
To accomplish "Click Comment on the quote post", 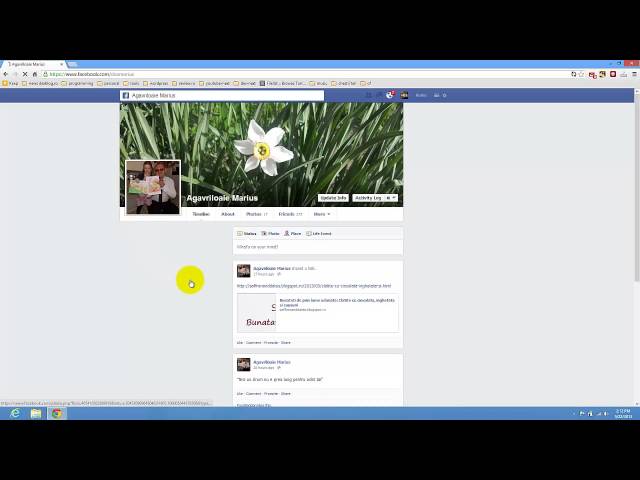I will 253,393.
